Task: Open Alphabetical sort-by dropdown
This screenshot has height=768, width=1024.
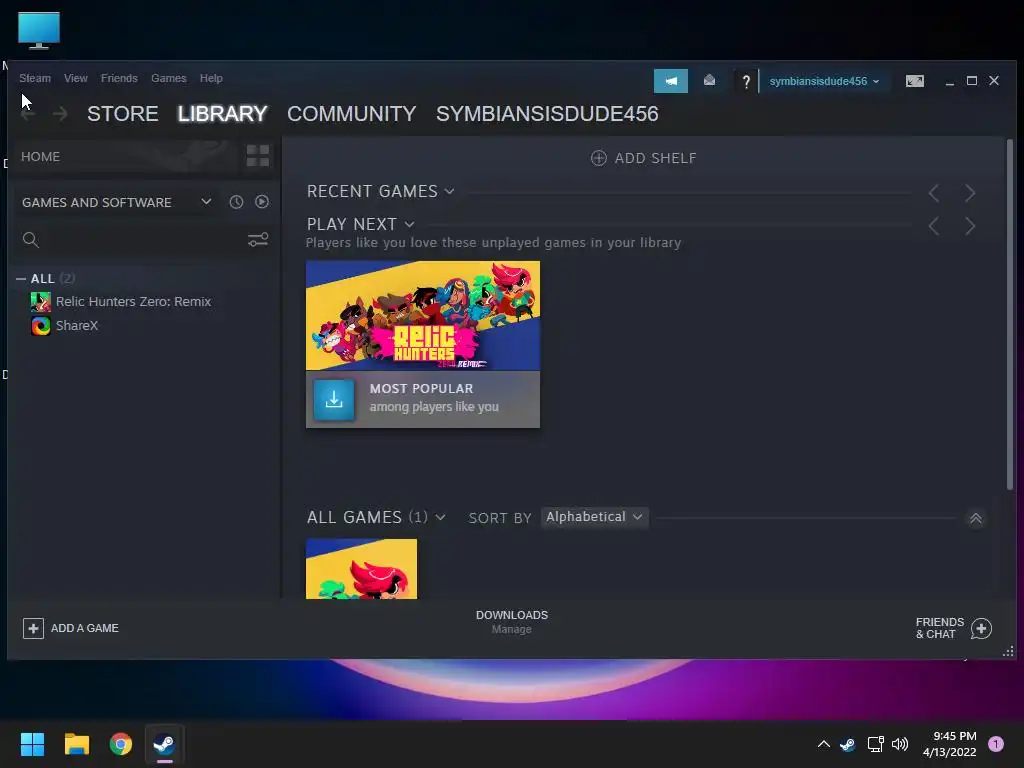Action: 594,517
